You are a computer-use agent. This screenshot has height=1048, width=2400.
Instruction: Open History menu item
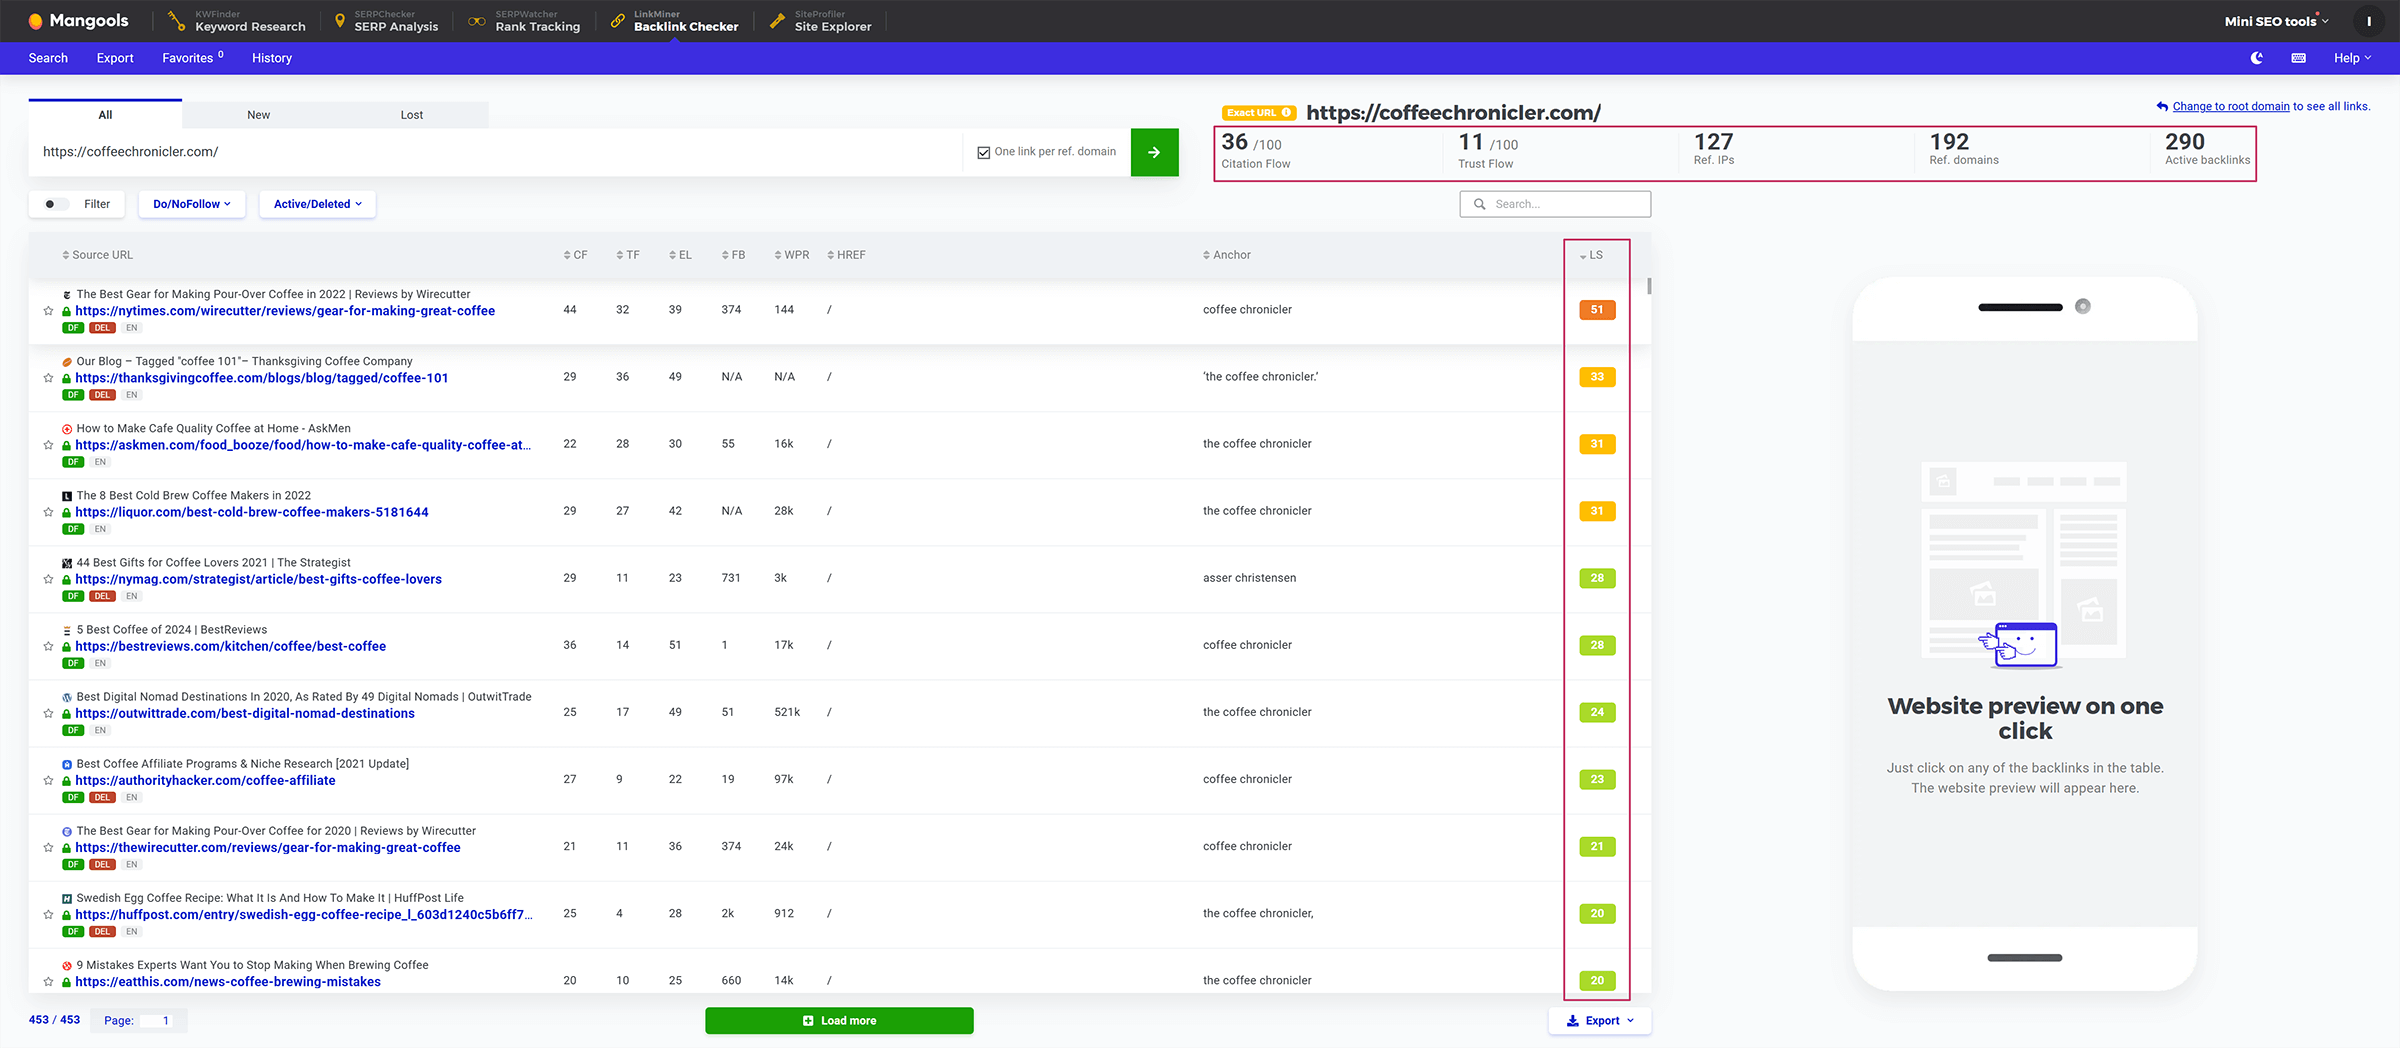click(x=272, y=58)
